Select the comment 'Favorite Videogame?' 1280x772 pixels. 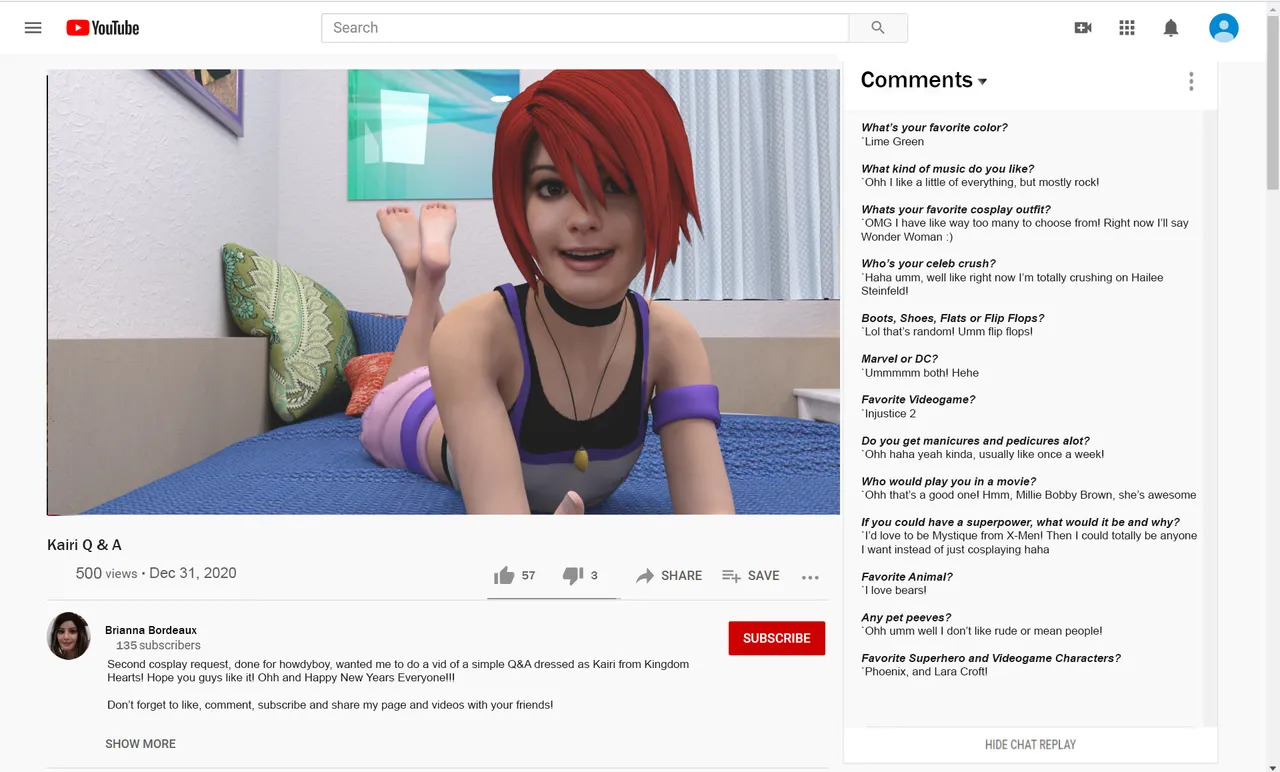click(x=918, y=400)
